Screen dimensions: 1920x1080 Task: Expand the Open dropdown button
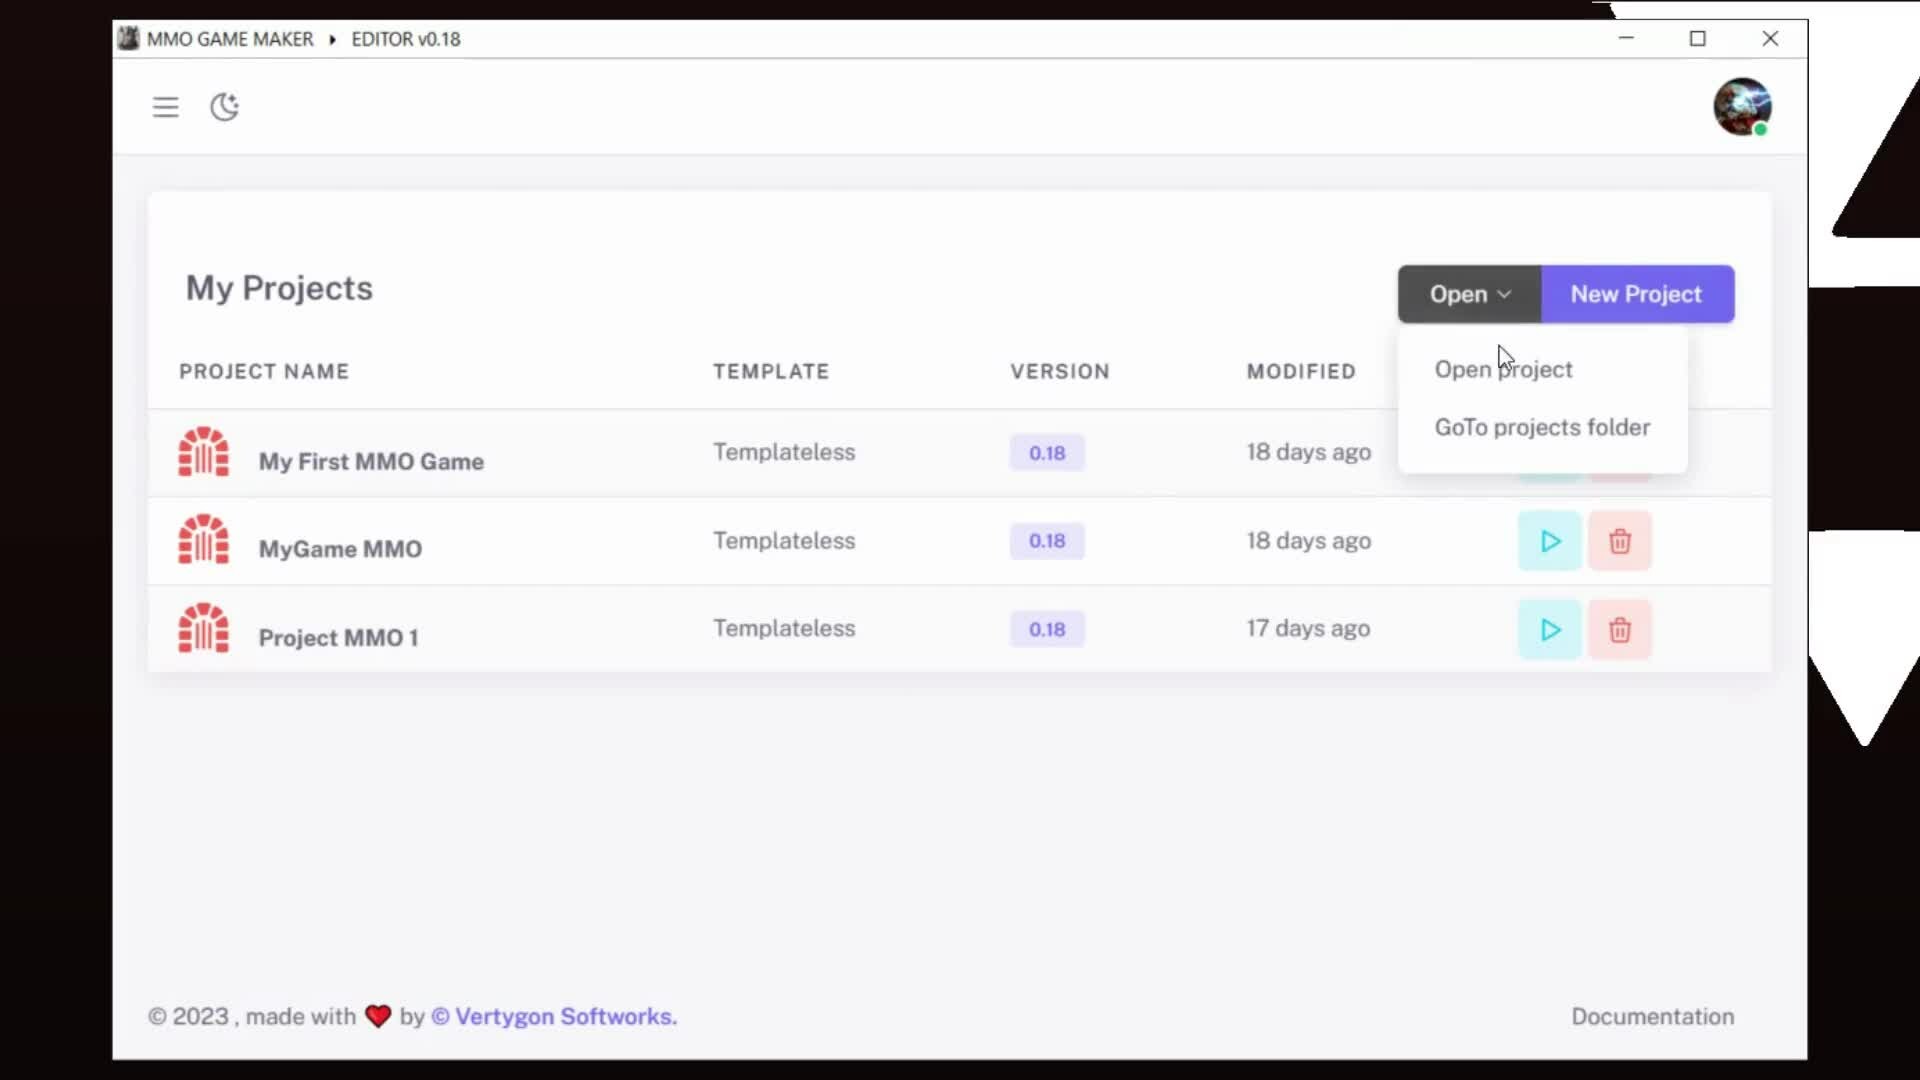tap(1469, 294)
